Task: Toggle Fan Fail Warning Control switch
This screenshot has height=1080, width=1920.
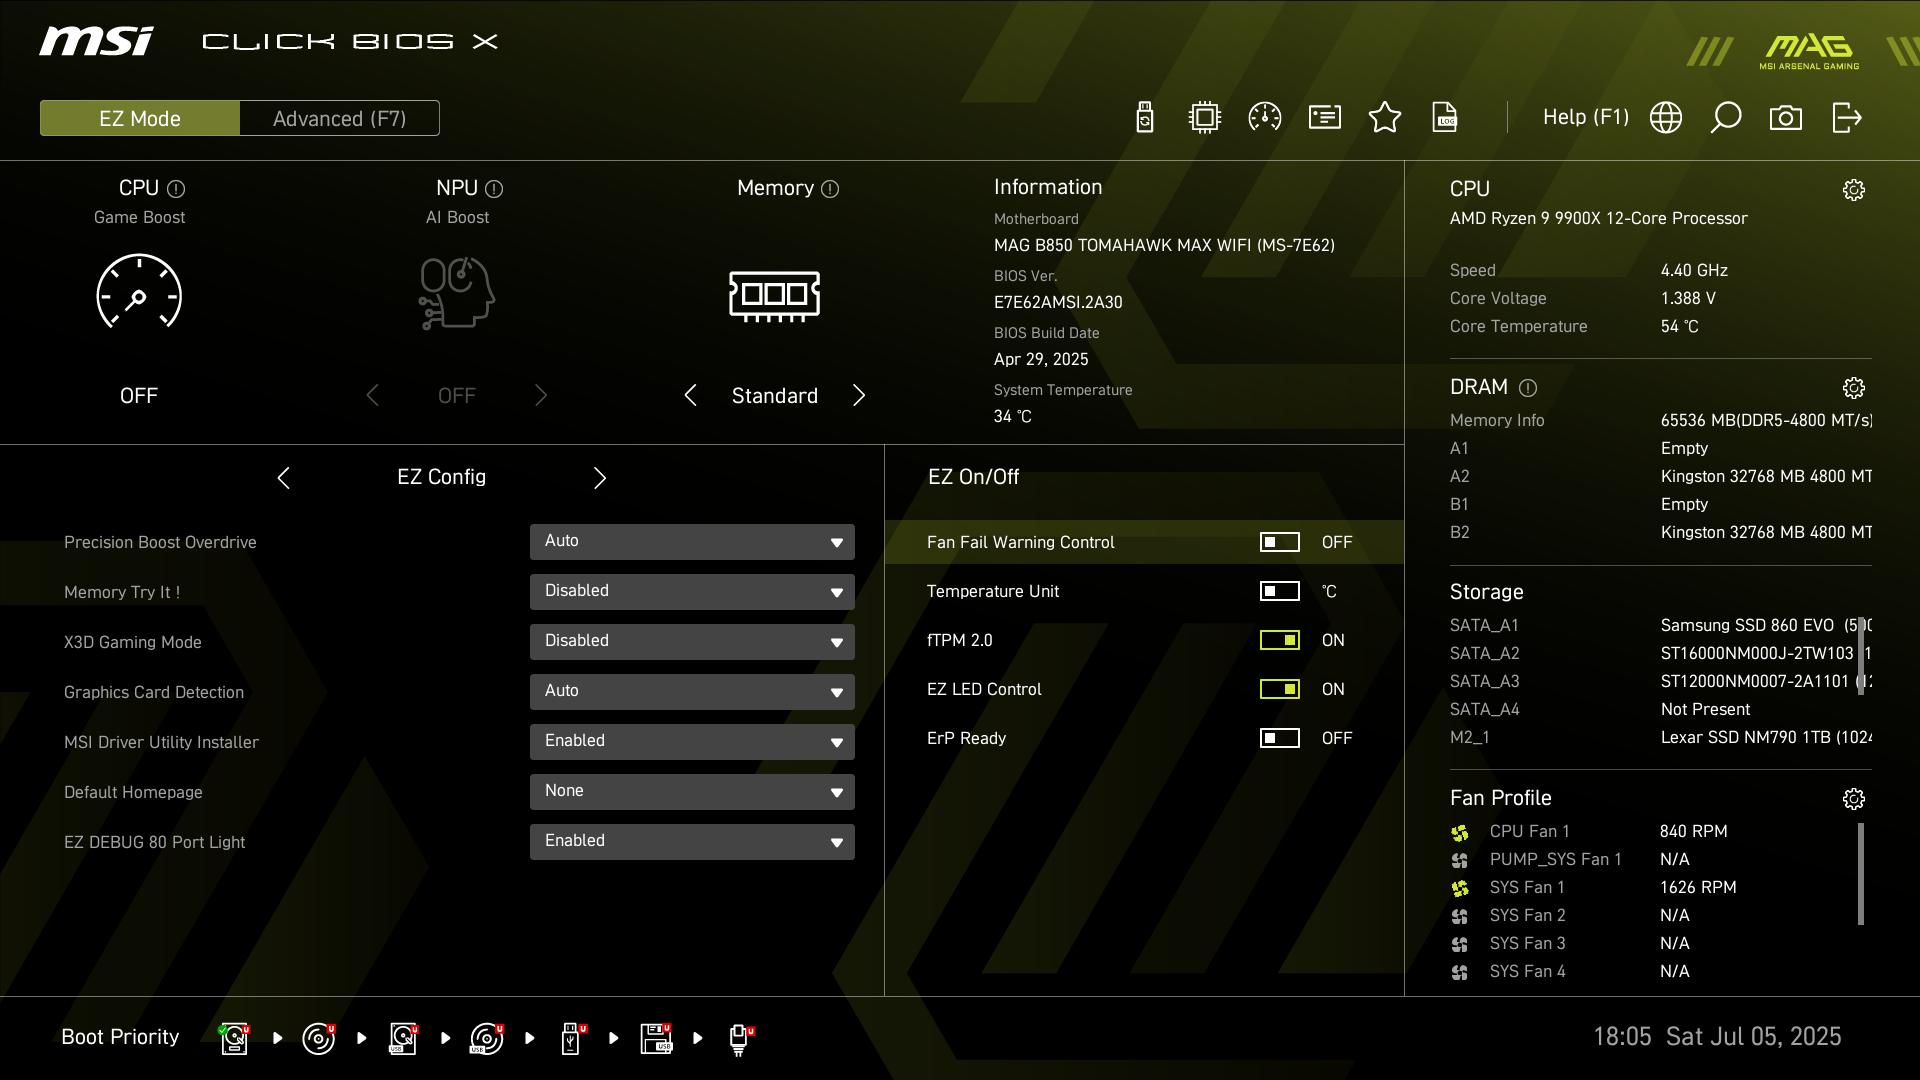Action: tap(1279, 542)
